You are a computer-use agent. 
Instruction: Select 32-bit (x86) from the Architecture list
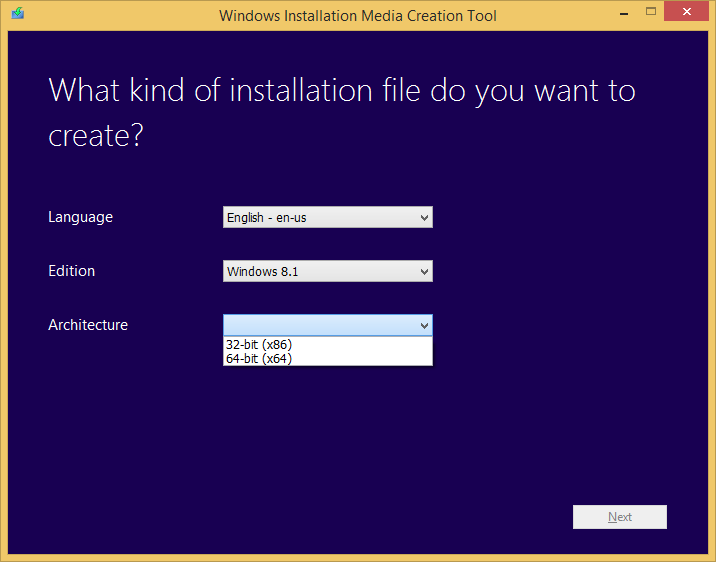pos(259,345)
